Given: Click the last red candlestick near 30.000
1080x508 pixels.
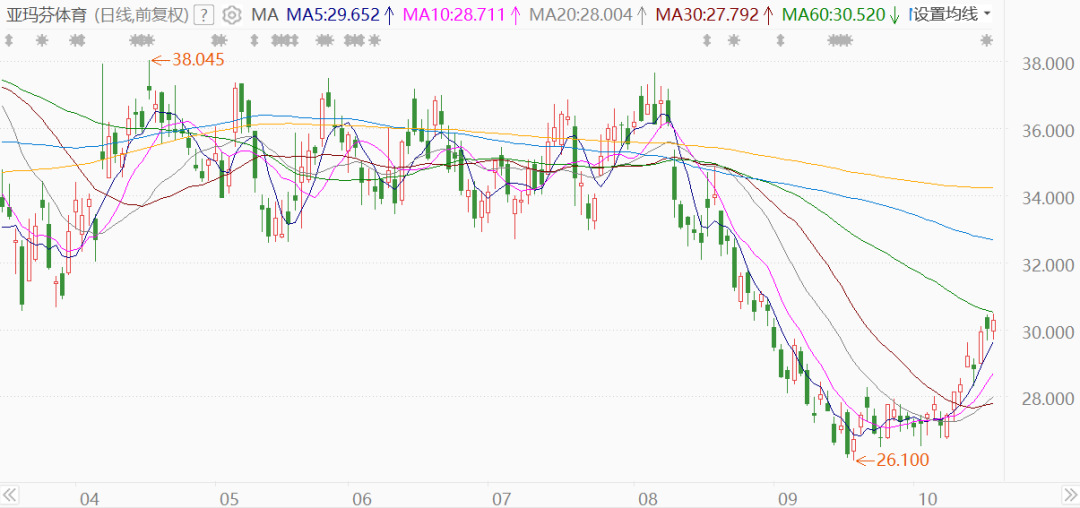Looking at the screenshot, I should [993, 326].
